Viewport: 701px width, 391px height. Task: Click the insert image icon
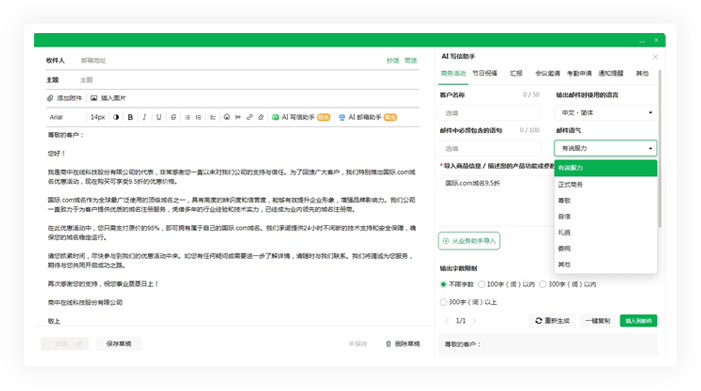click(x=94, y=98)
